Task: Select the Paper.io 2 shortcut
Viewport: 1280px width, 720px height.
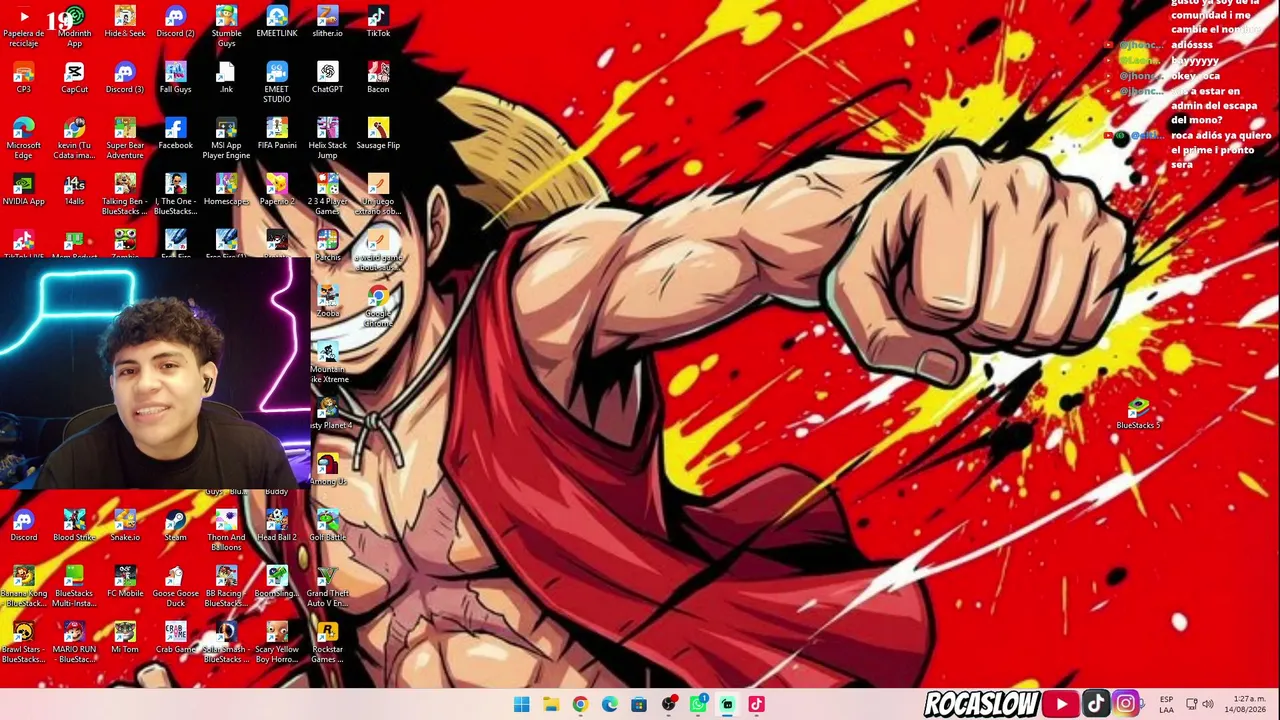Action: click(277, 190)
